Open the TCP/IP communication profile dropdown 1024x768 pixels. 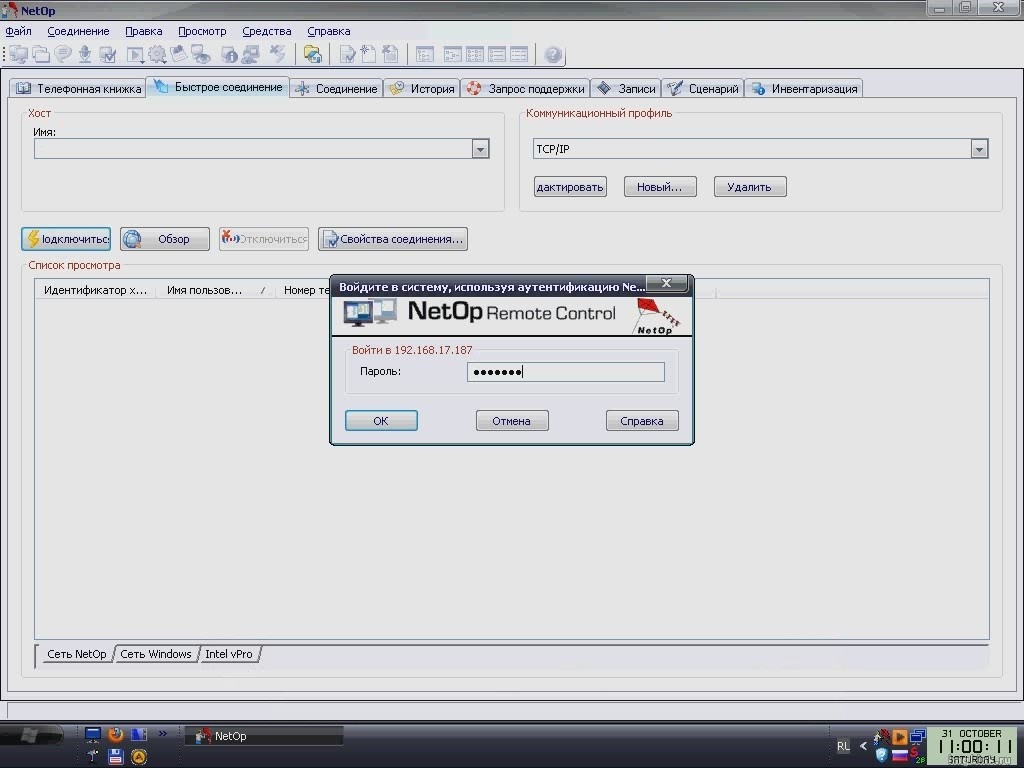(979, 150)
